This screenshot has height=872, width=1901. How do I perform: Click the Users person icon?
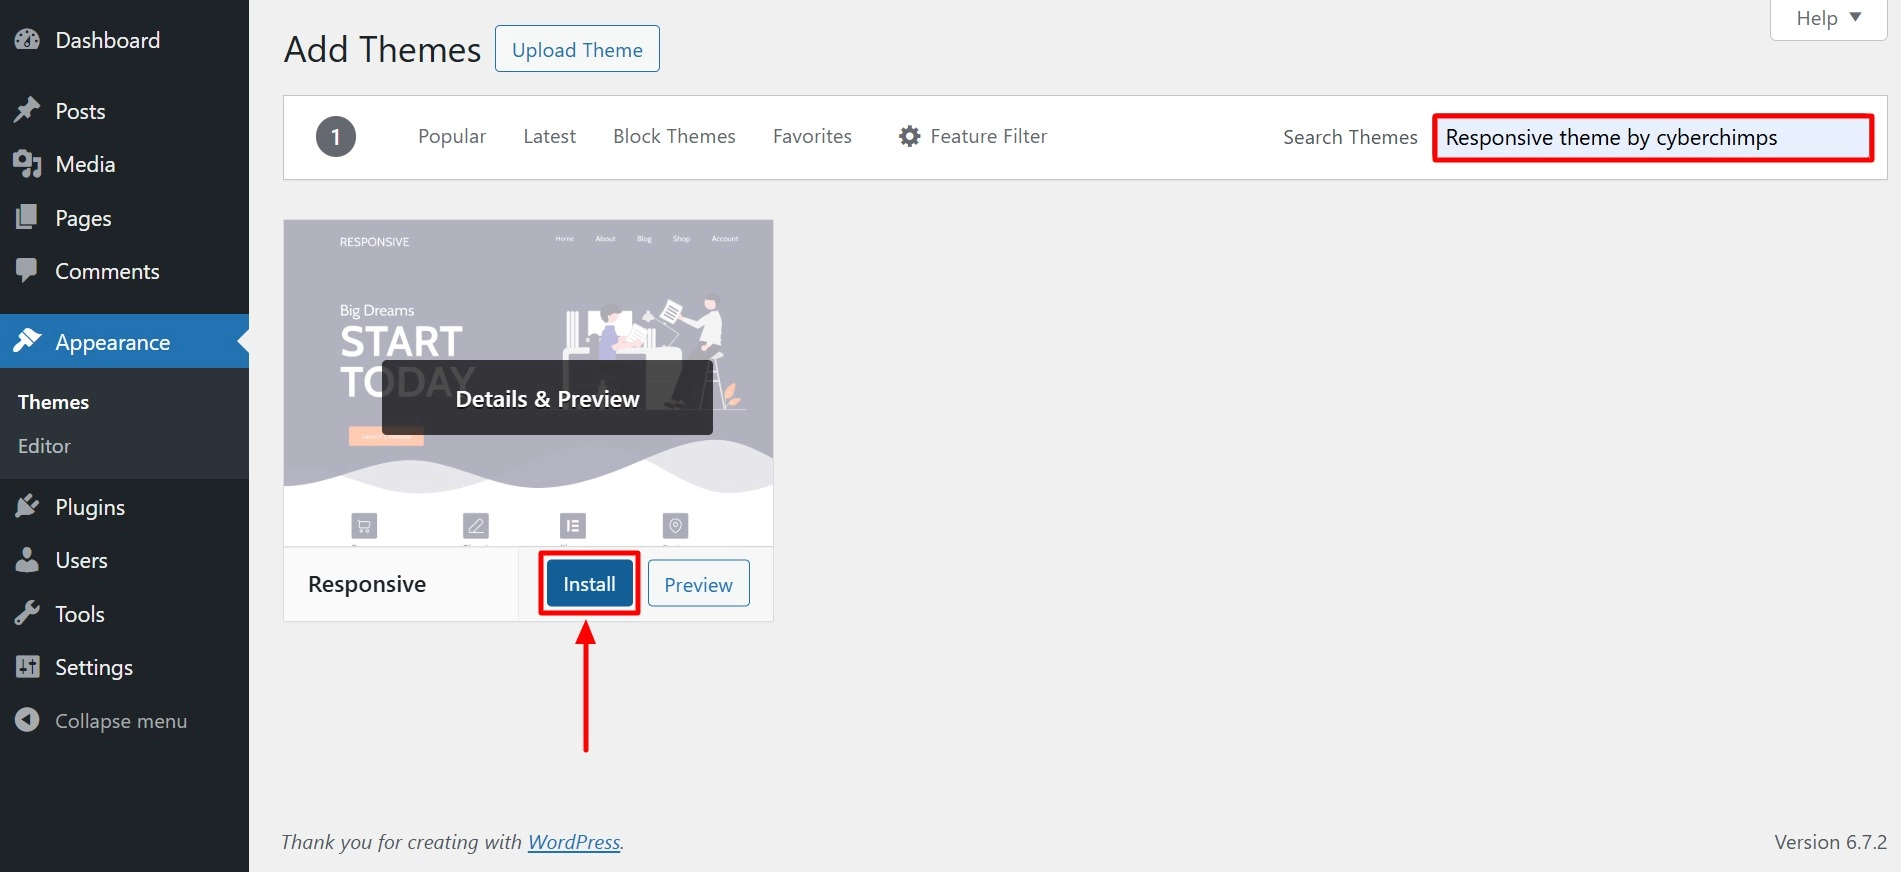coord(27,560)
